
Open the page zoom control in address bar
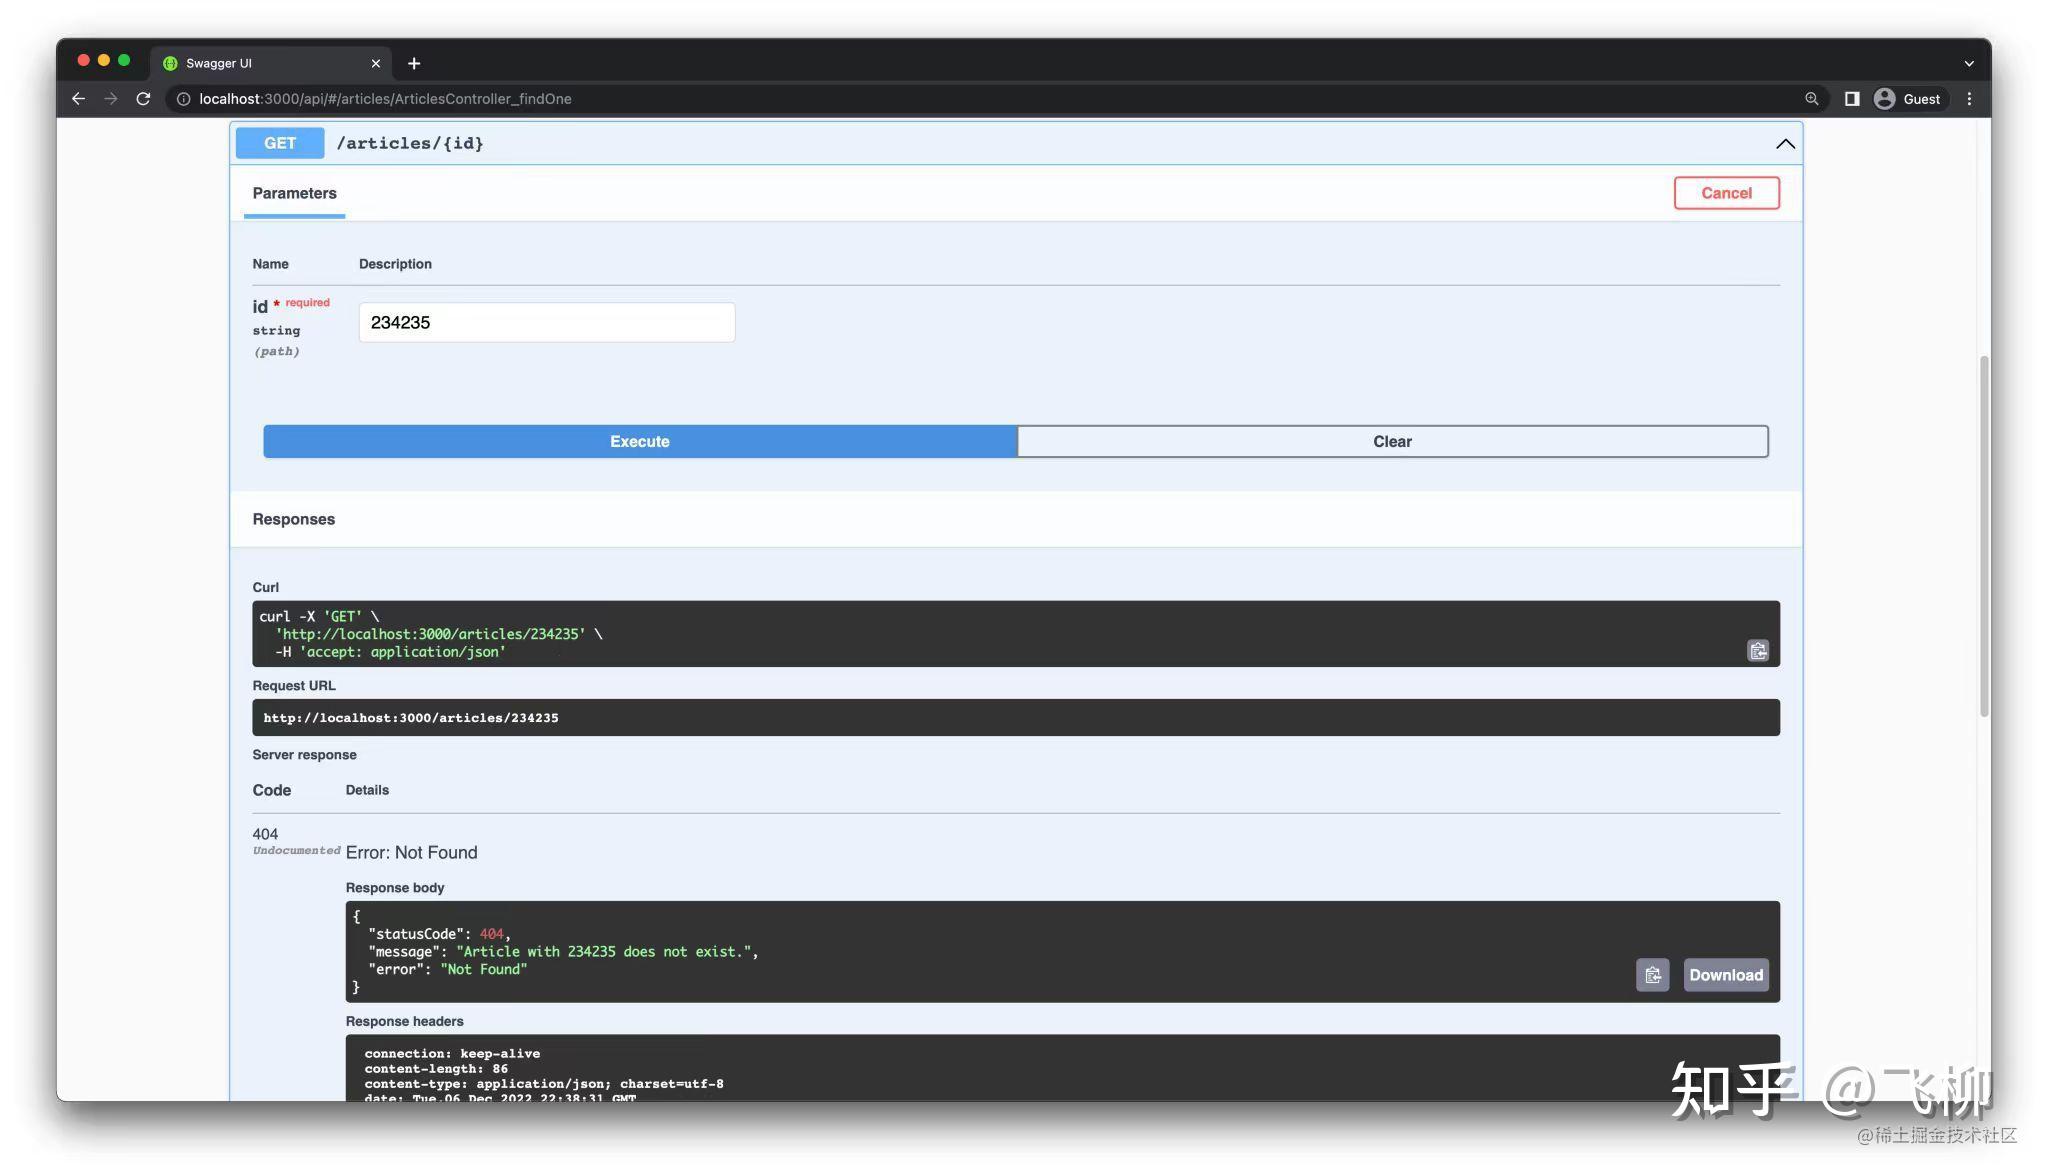pyautogui.click(x=1812, y=99)
